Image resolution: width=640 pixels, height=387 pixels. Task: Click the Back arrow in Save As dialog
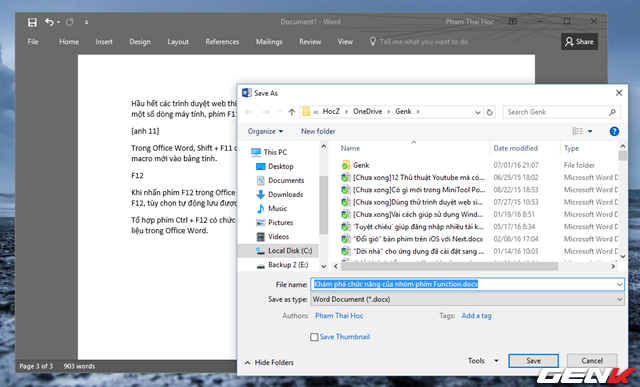click(249, 112)
